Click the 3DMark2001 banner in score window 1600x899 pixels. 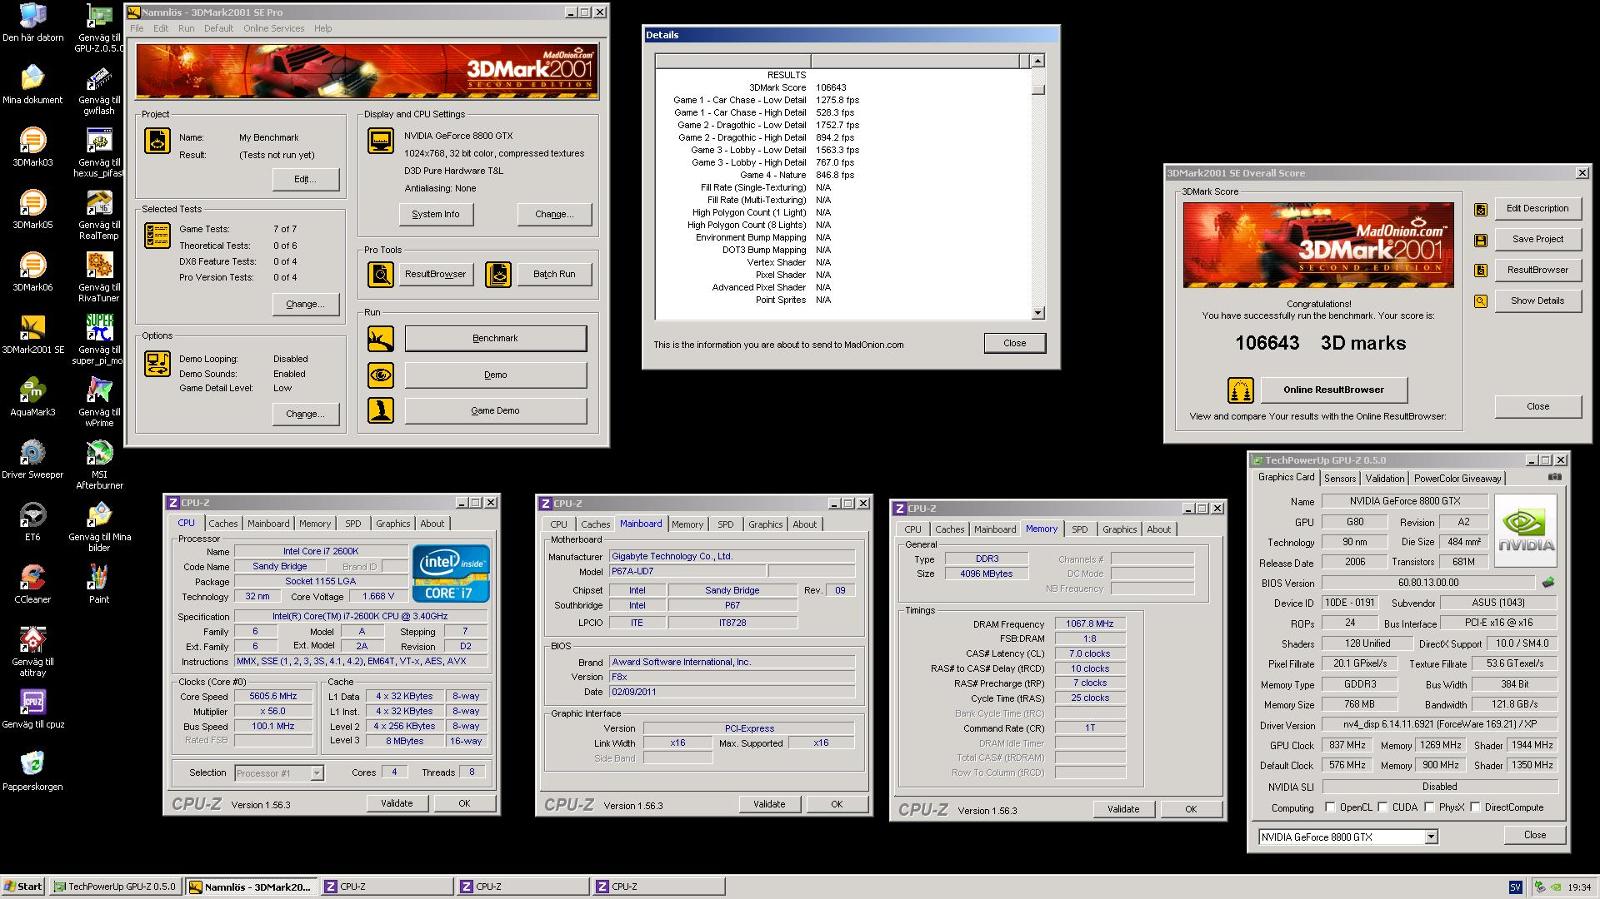tap(1317, 245)
